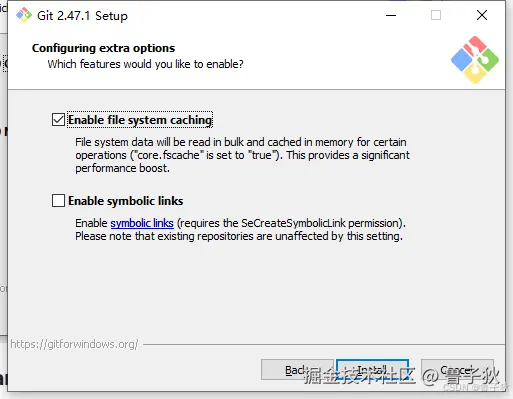The height and width of the screenshot is (399, 513).
Task: Click the "Configuring extra options" heading
Action: point(103,48)
